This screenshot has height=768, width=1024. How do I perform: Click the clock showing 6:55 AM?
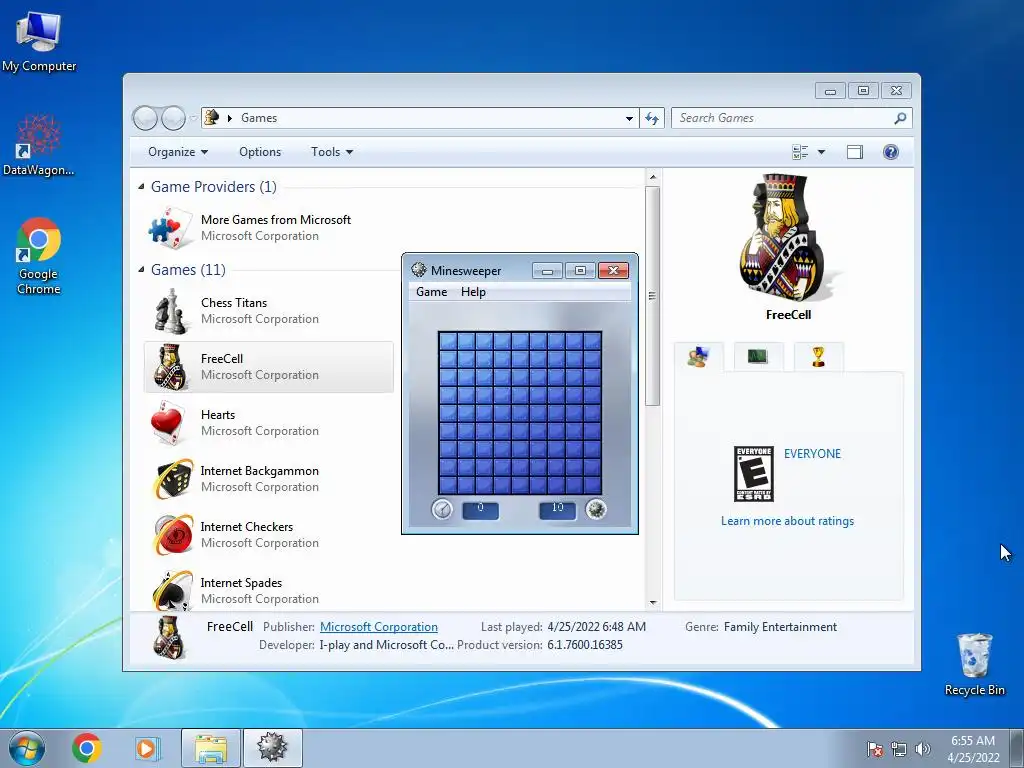[x=973, y=741]
